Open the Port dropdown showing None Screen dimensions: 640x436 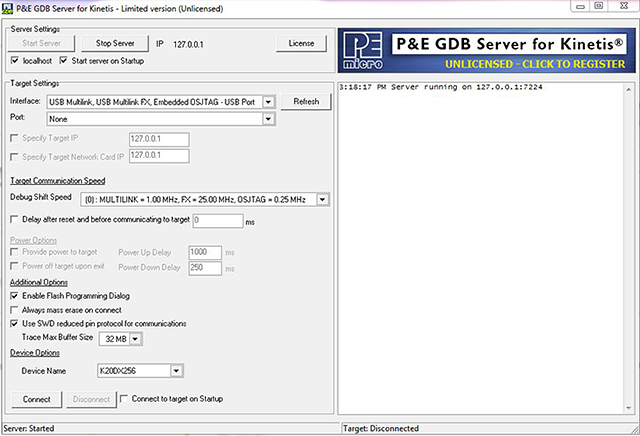pos(161,119)
